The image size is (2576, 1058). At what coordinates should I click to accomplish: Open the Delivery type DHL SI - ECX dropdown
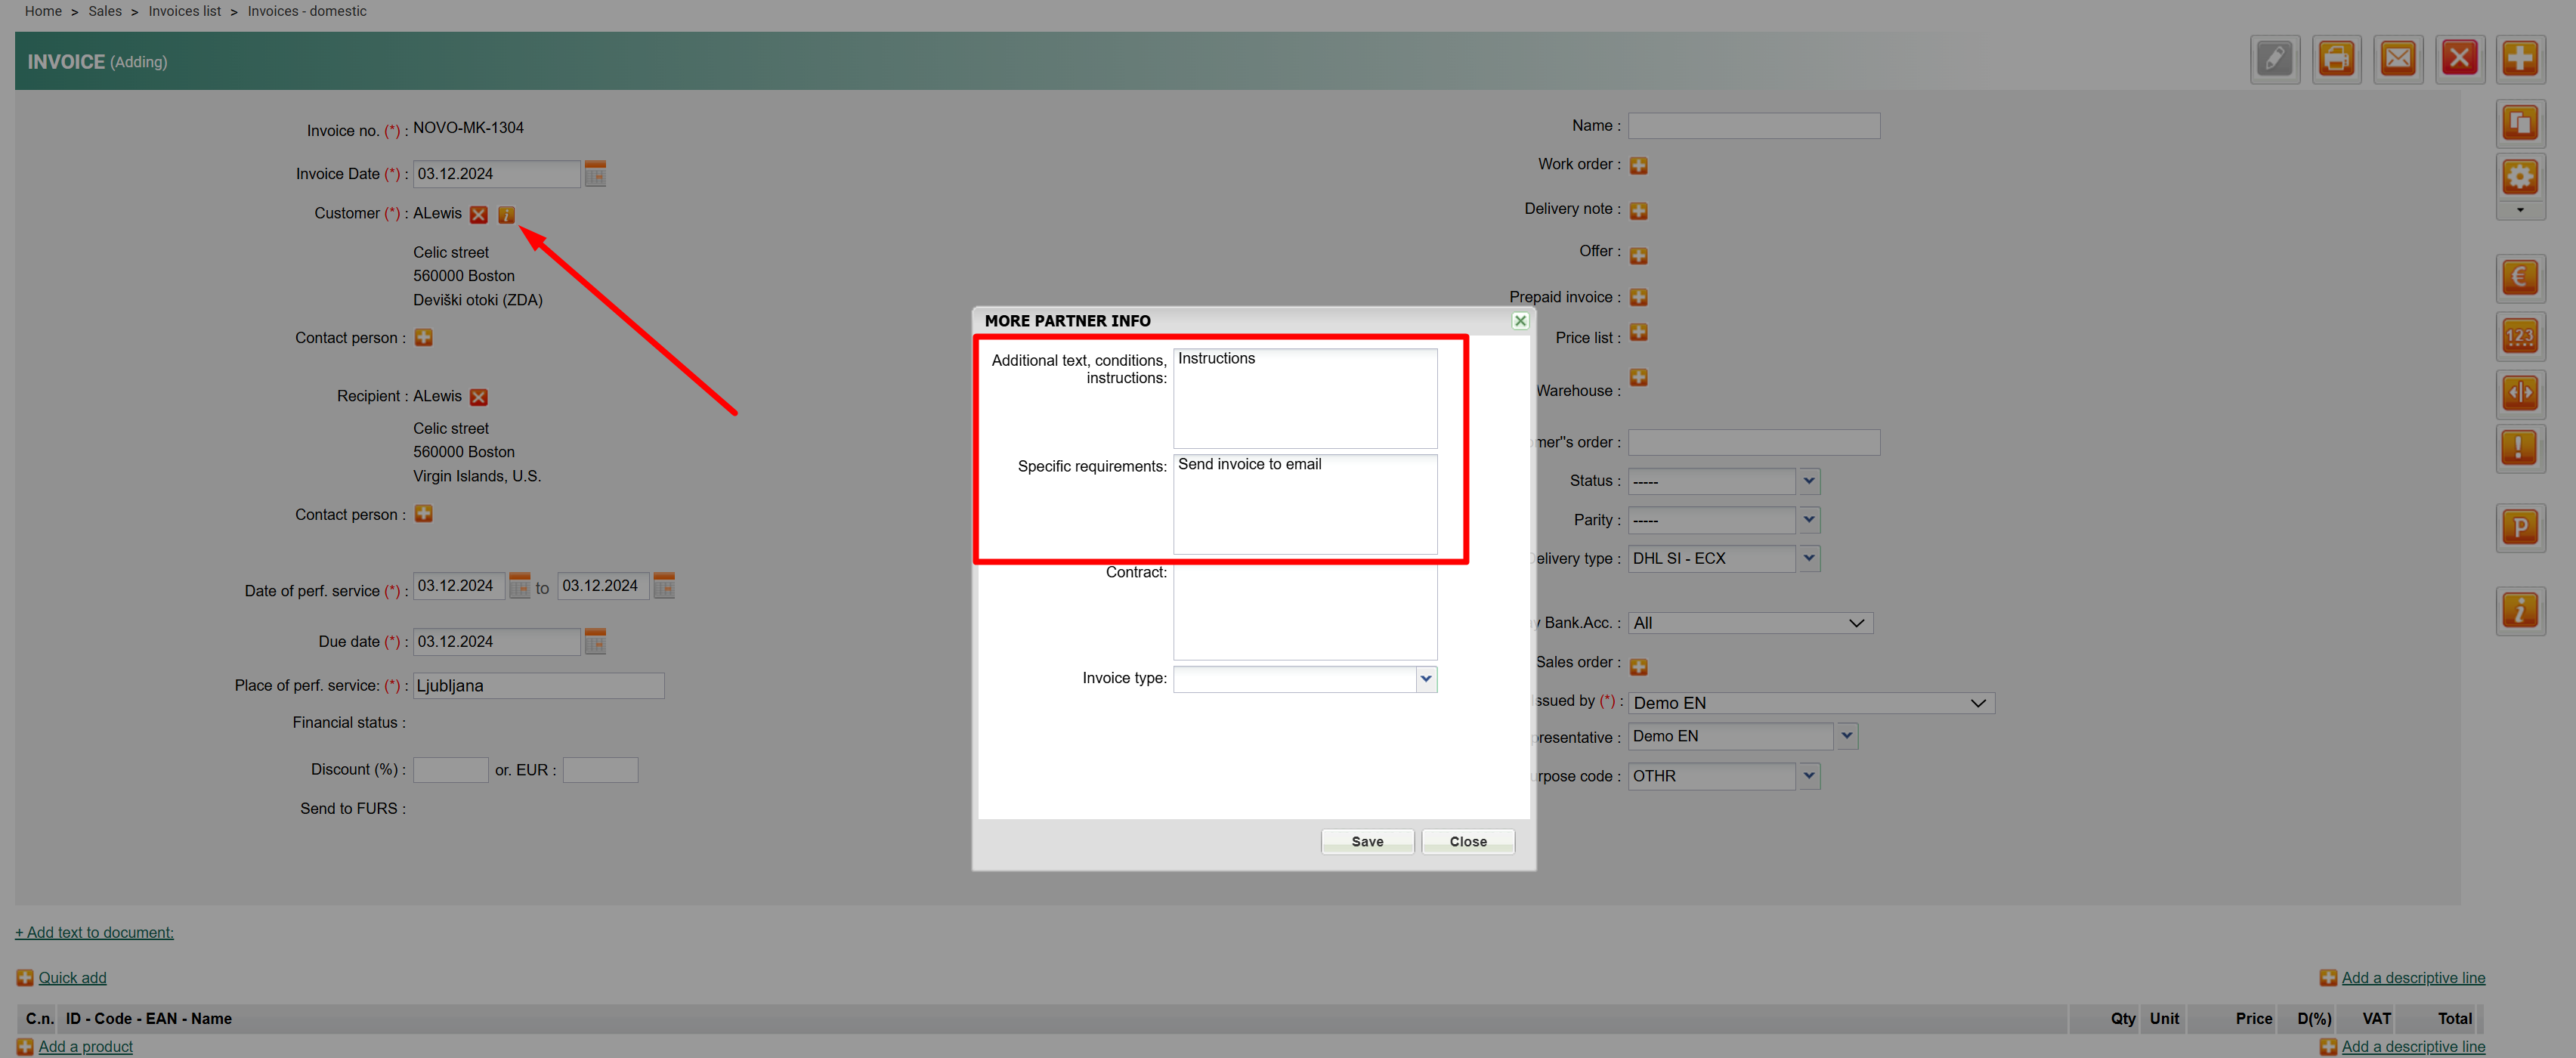coord(1808,558)
